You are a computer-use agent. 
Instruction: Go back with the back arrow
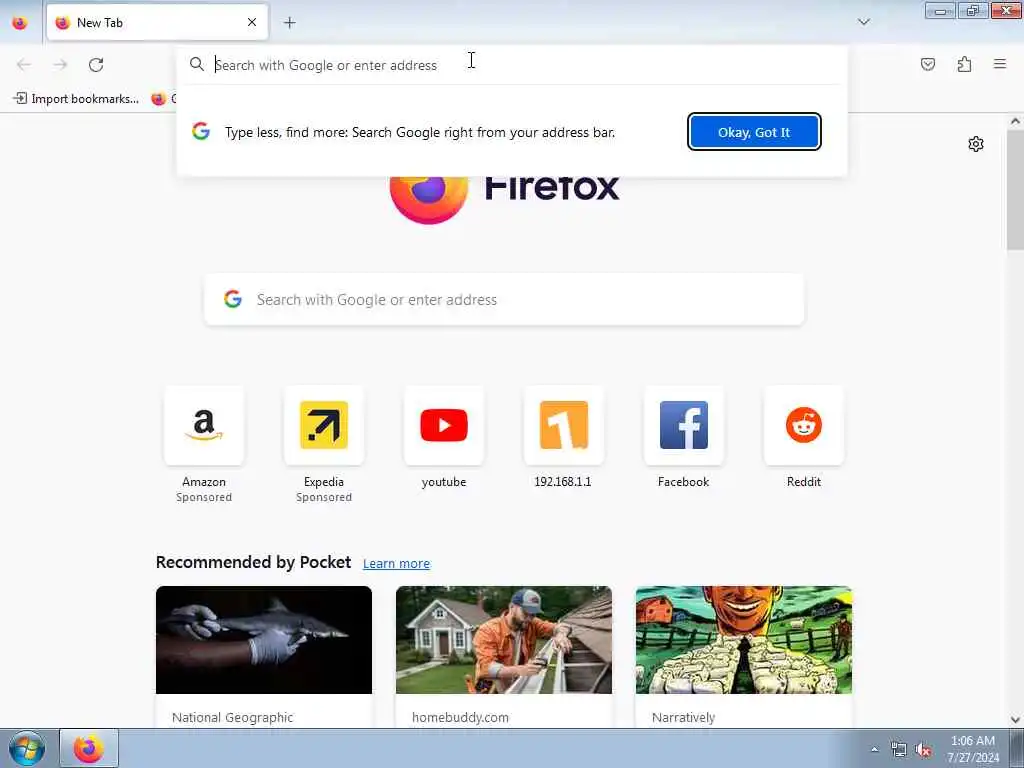pos(24,65)
